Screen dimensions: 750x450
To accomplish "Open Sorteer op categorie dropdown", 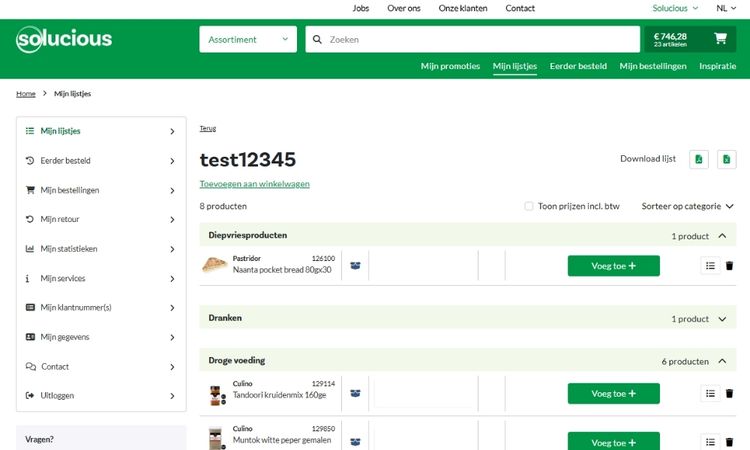I will [x=687, y=207].
